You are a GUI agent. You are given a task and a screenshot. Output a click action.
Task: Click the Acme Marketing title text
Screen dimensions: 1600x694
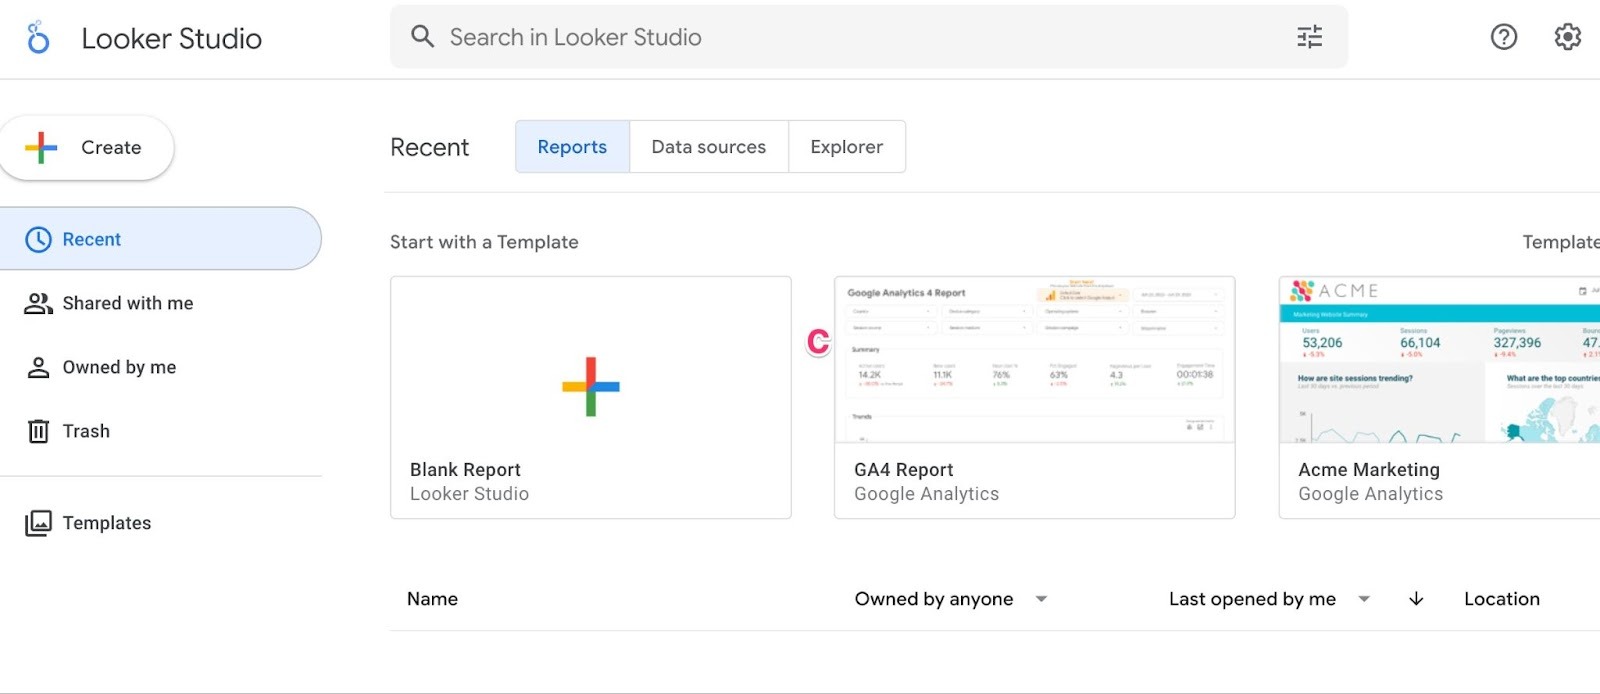1369,470
